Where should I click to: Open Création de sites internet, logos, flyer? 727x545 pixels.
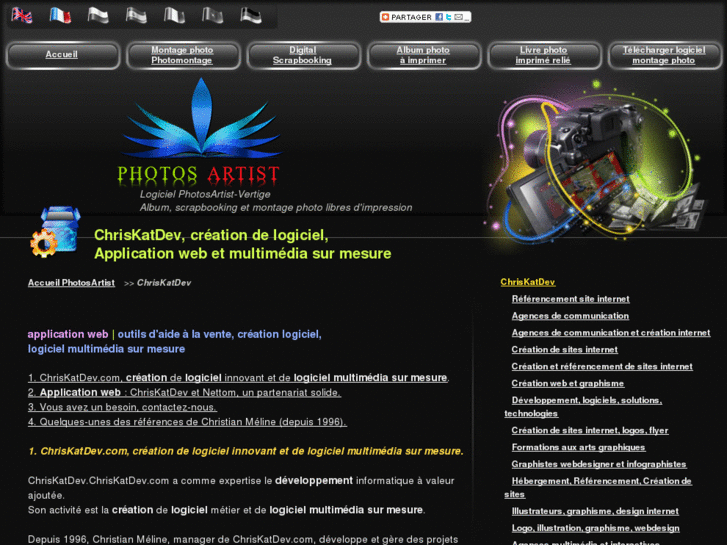[590, 430]
